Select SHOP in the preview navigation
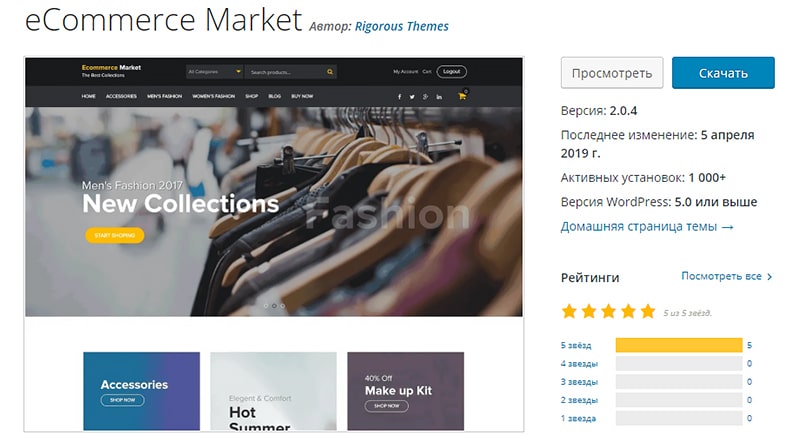Image resolution: width=800 pixels, height=437 pixels. (252, 96)
